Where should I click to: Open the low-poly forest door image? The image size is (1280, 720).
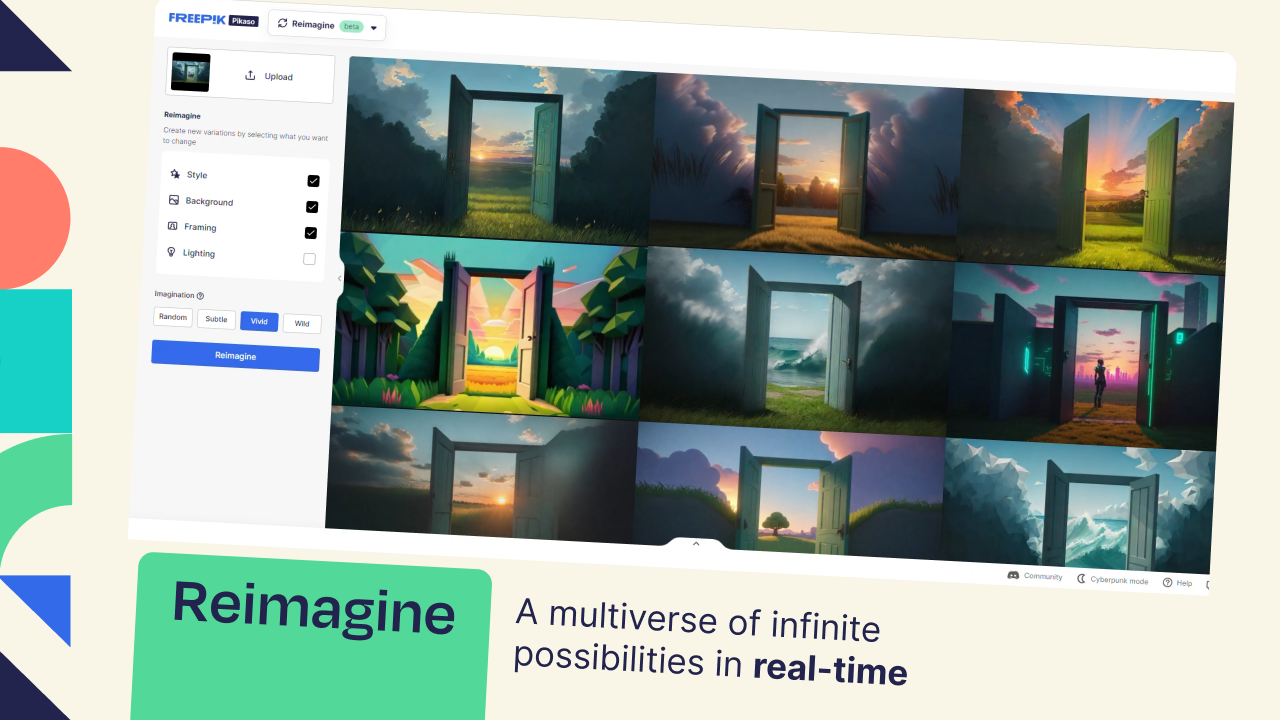(490, 325)
